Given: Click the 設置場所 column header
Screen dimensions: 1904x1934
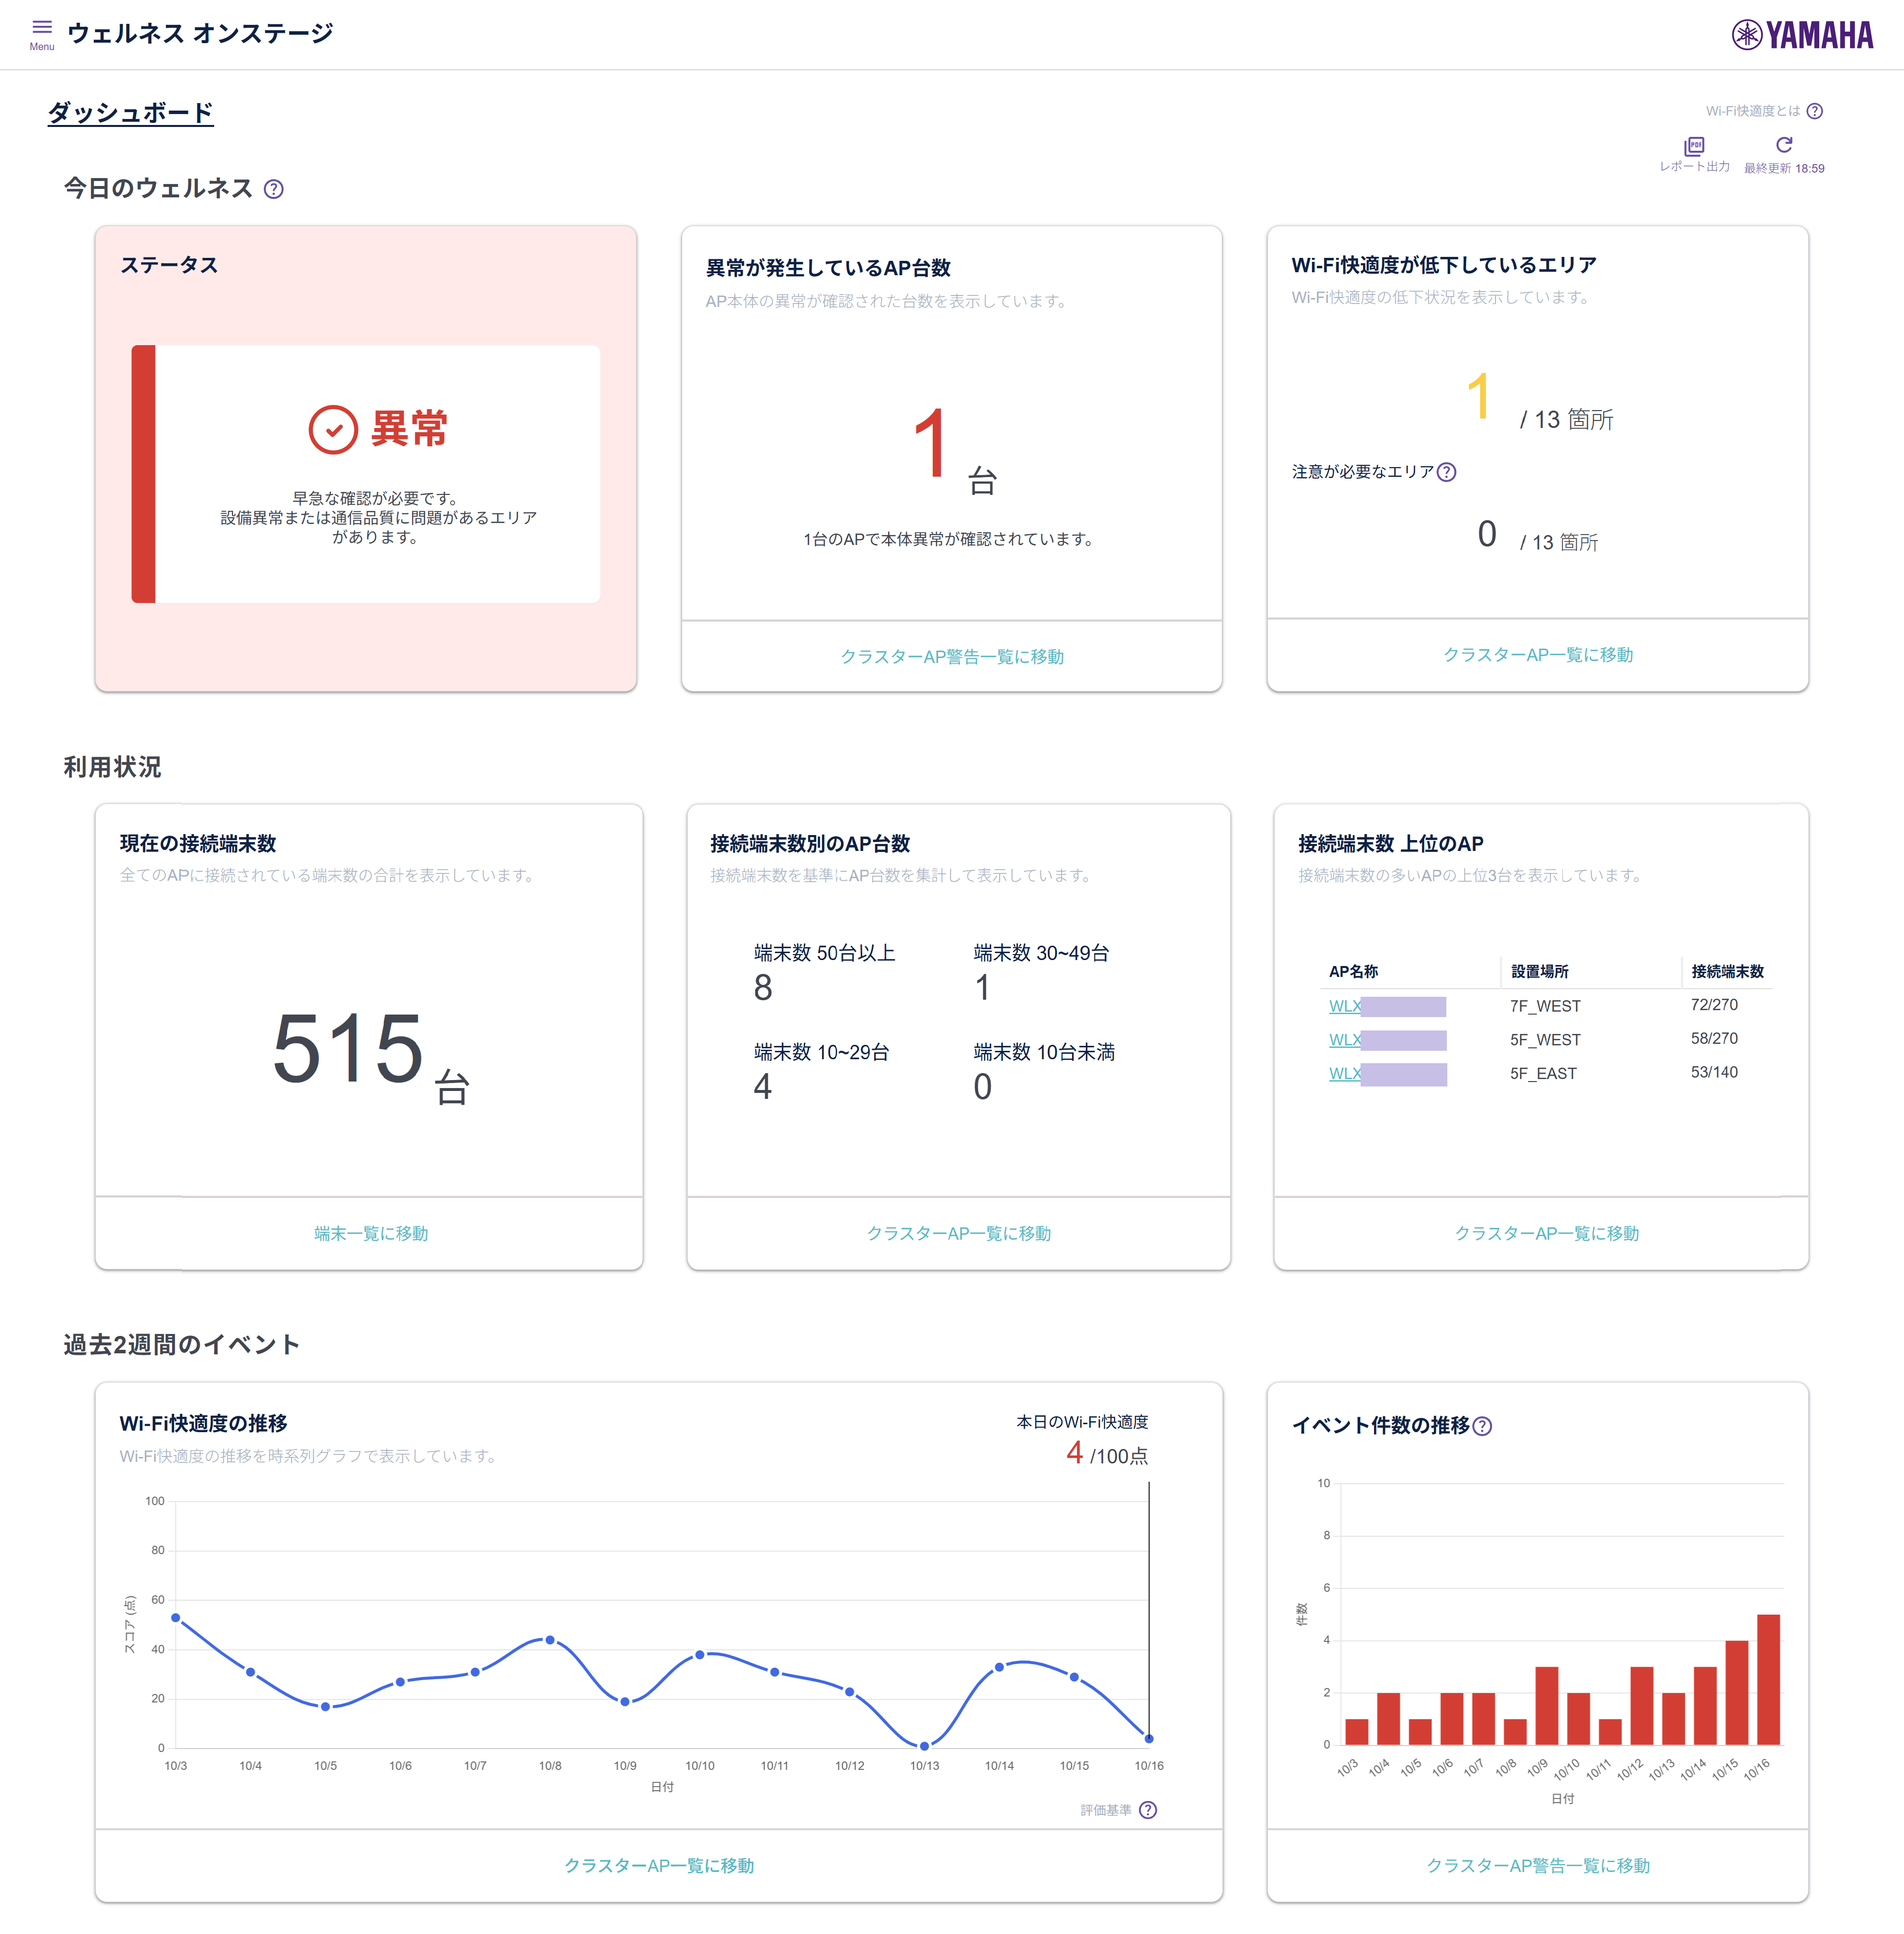Looking at the screenshot, I should click(x=1539, y=972).
